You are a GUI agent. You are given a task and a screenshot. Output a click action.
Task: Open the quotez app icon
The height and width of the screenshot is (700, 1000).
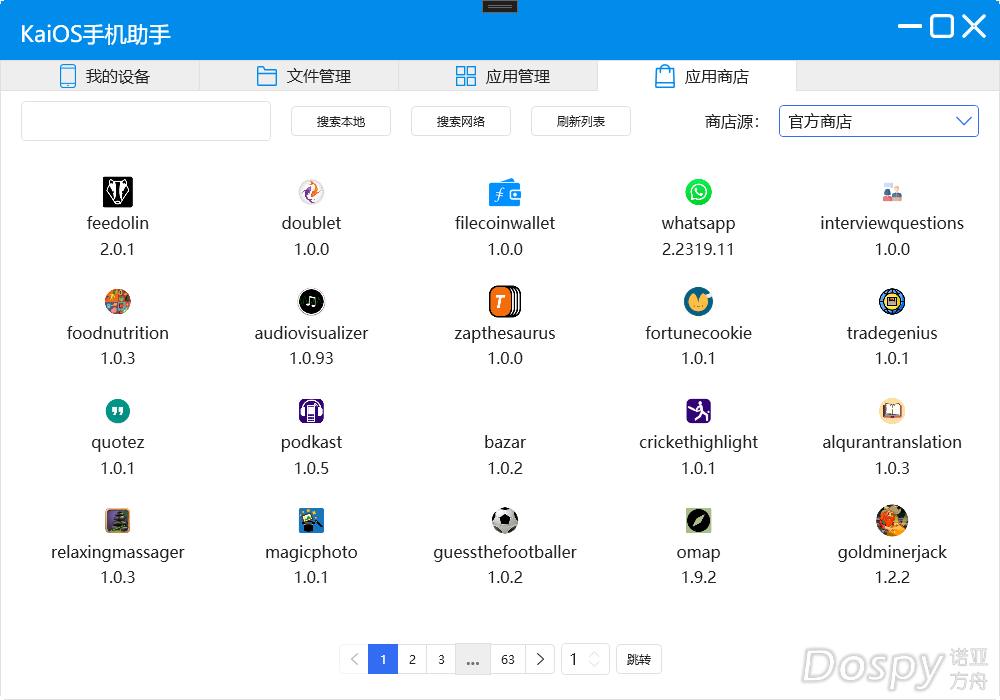pyautogui.click(x=118, y=411)
